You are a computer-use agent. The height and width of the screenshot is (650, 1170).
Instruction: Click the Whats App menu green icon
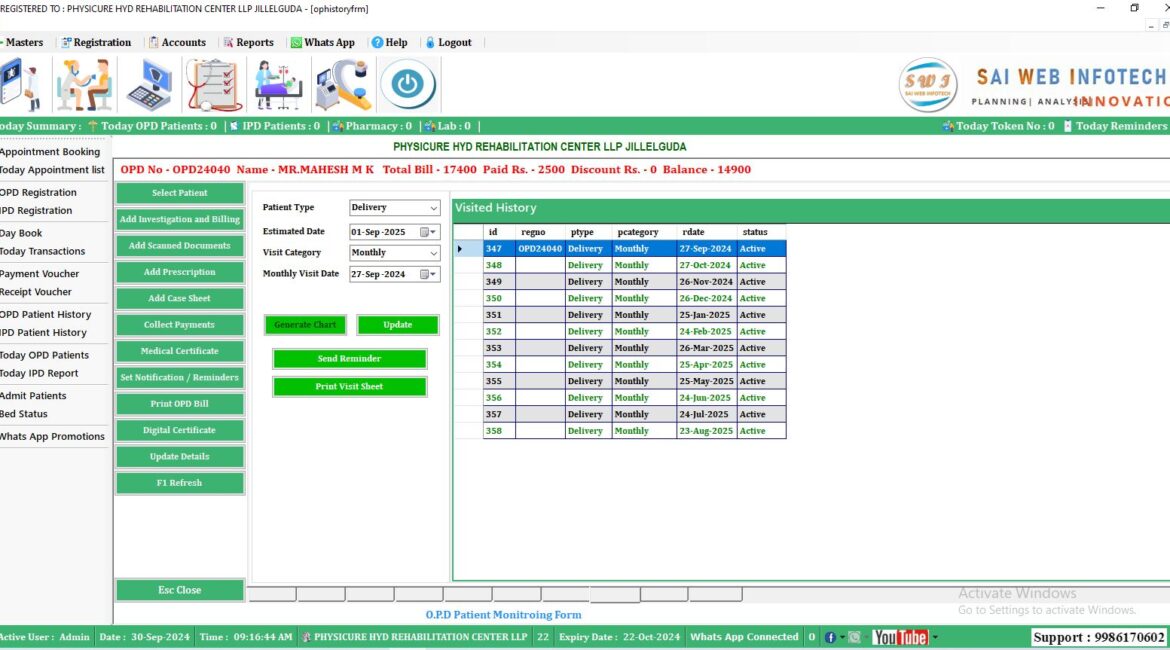point(295,42)
